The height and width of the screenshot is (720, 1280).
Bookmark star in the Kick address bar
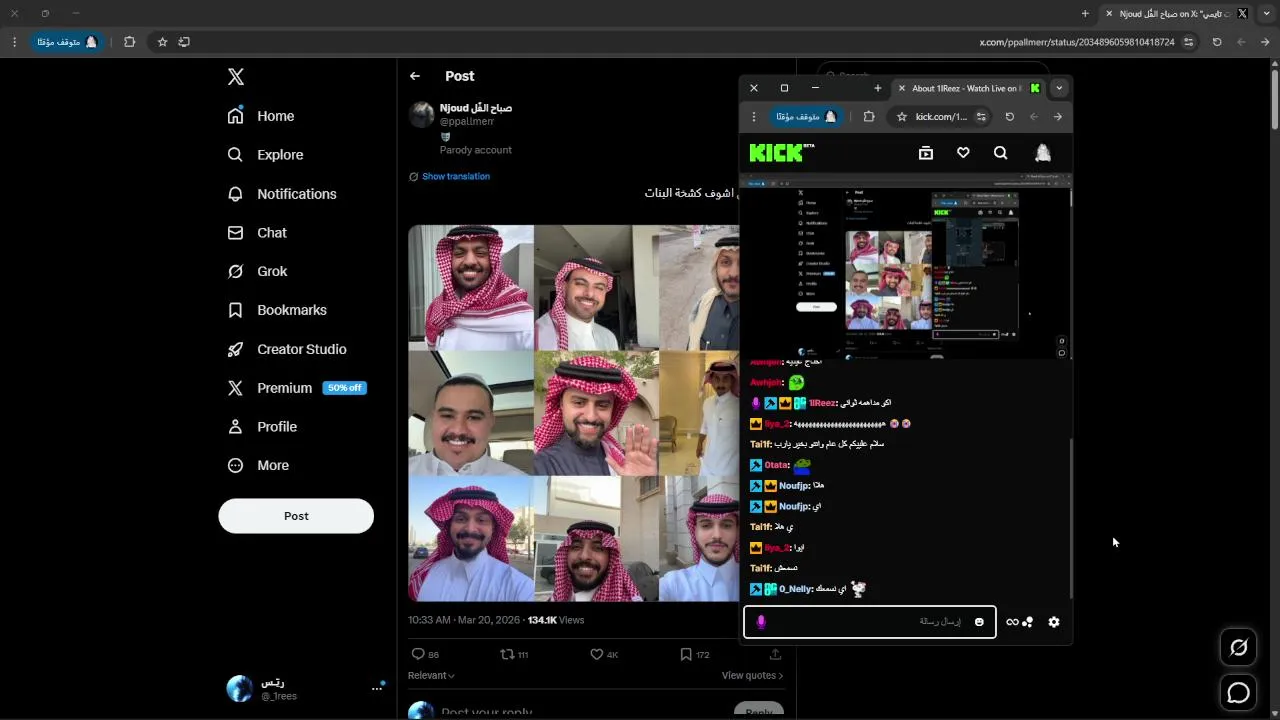pos(901,117)
